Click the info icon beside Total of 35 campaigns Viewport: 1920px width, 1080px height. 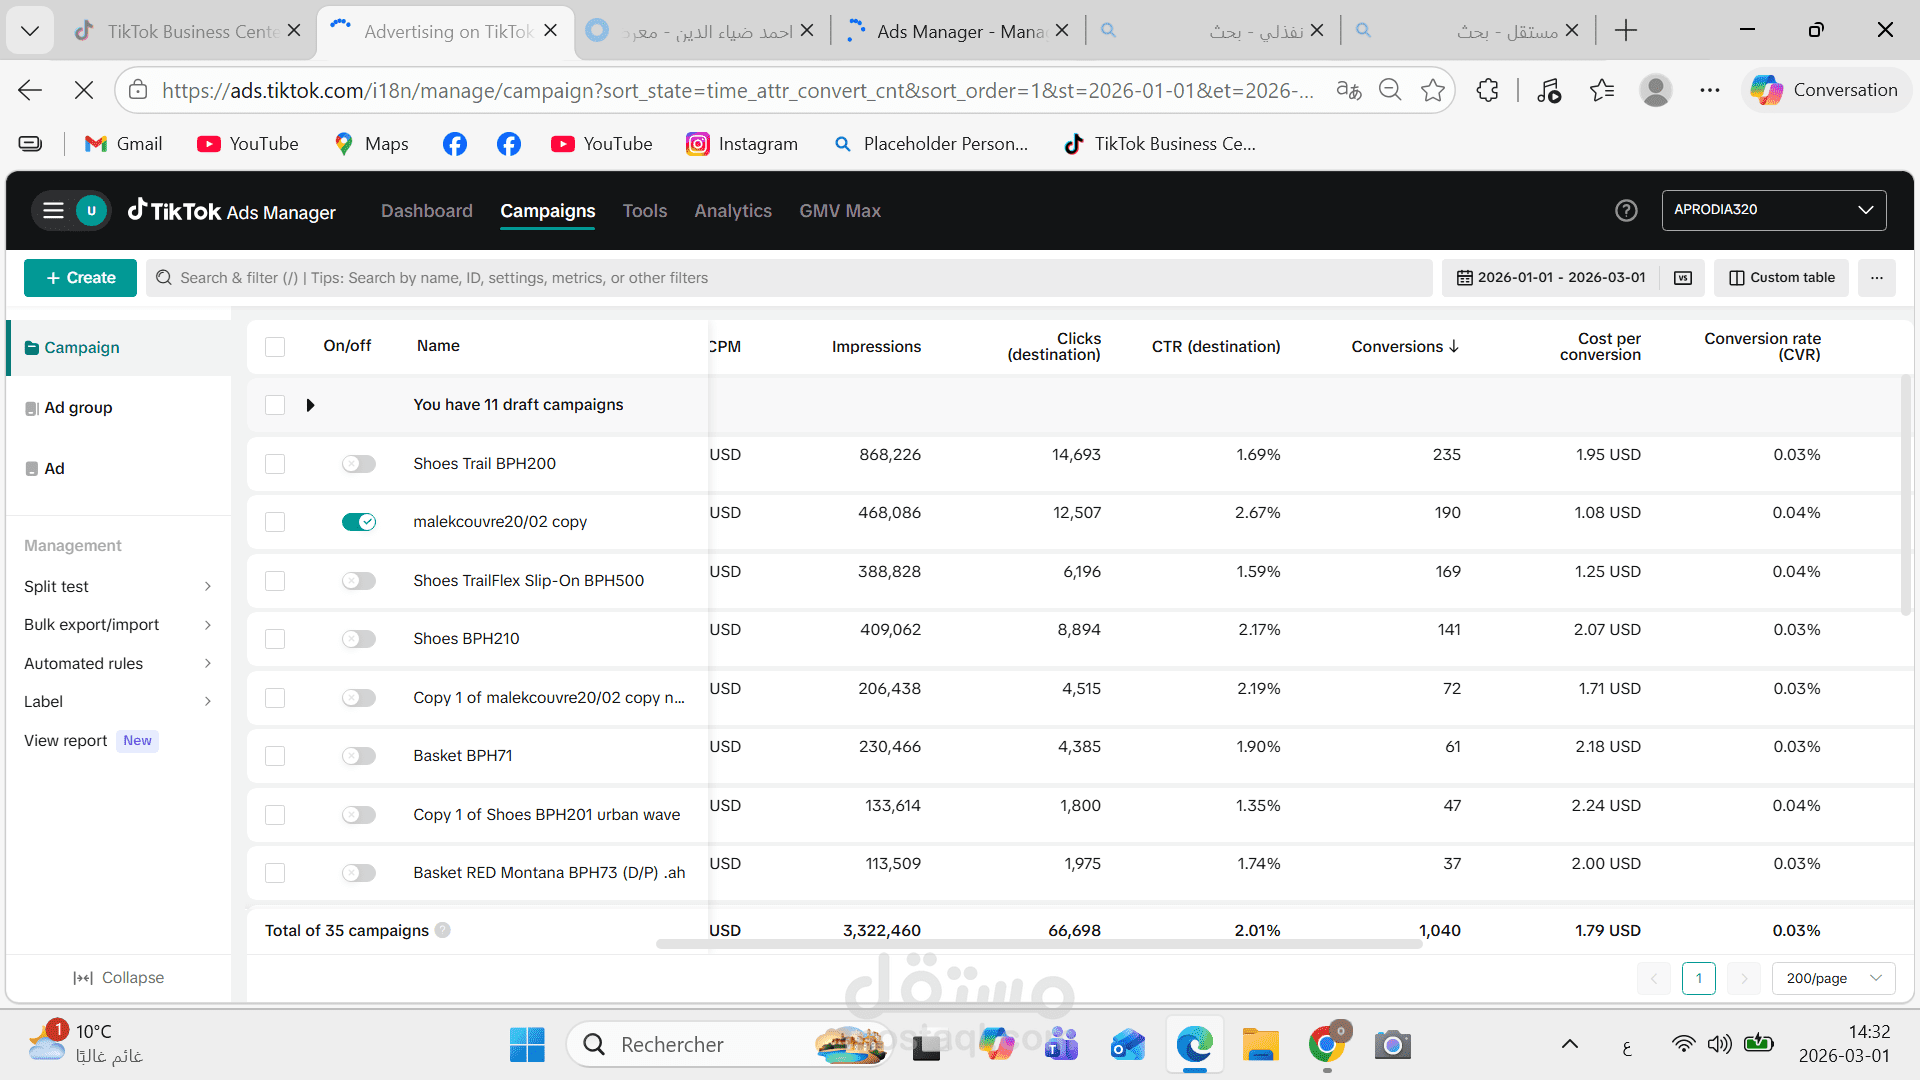pos(443,930)
